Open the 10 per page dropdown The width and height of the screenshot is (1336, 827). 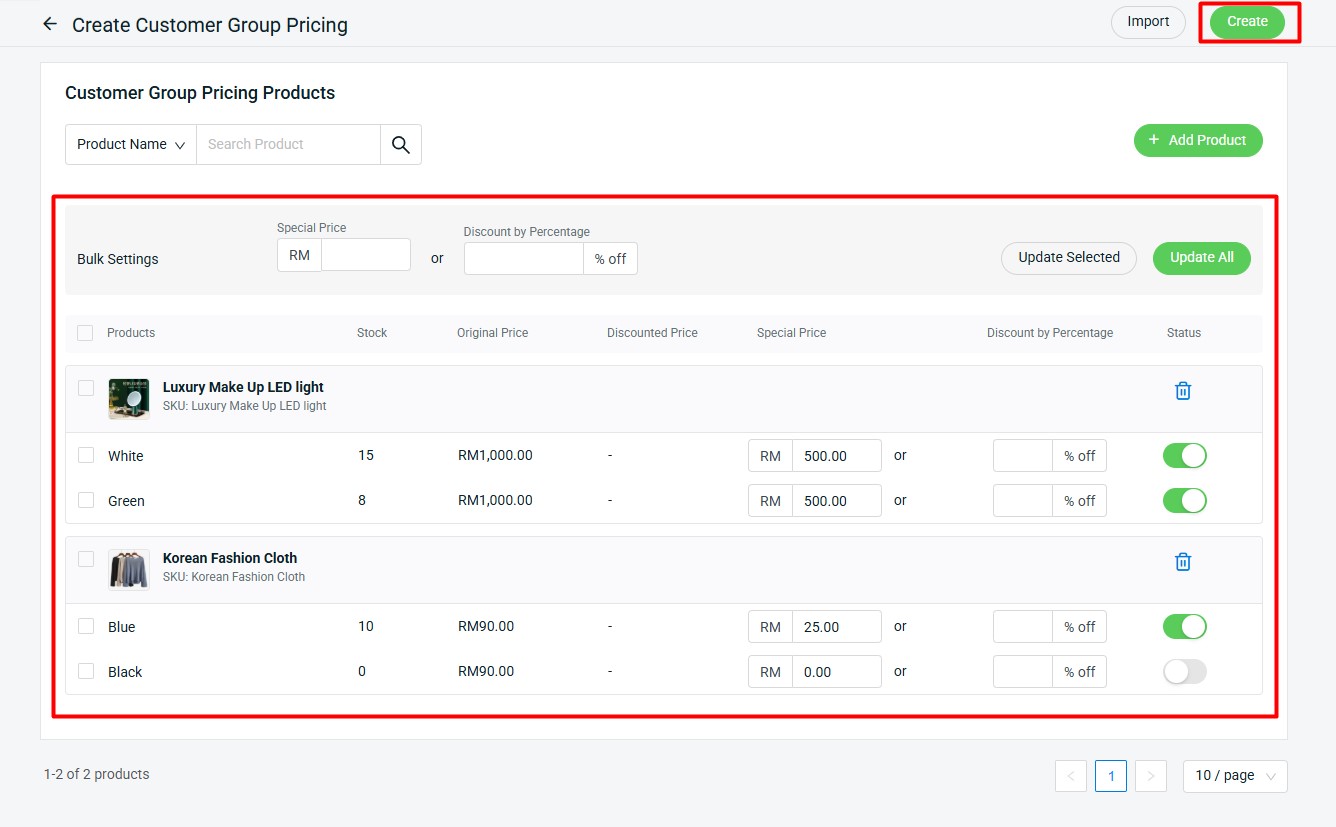[x=1234, y=775]
